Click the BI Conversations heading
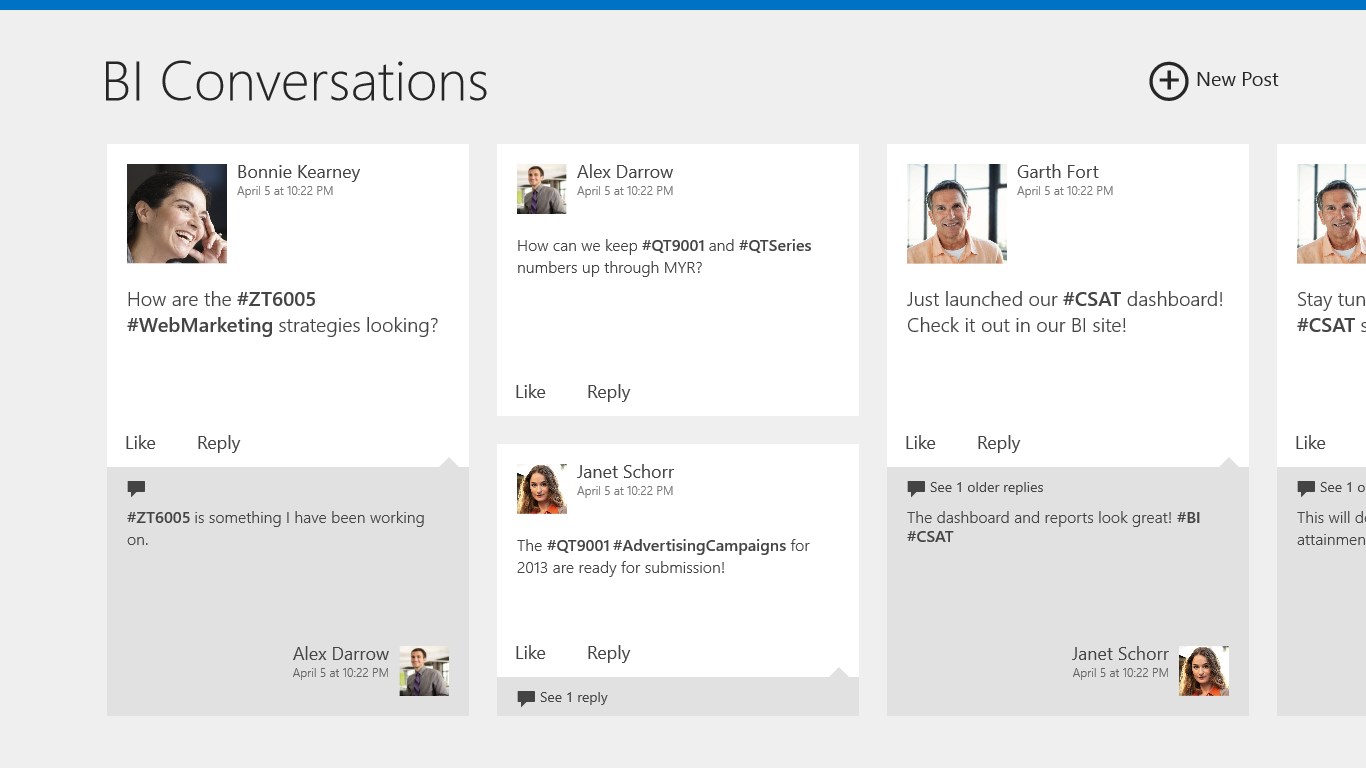1366x768 pixels. pyautogui.click(x=295, y=82)
